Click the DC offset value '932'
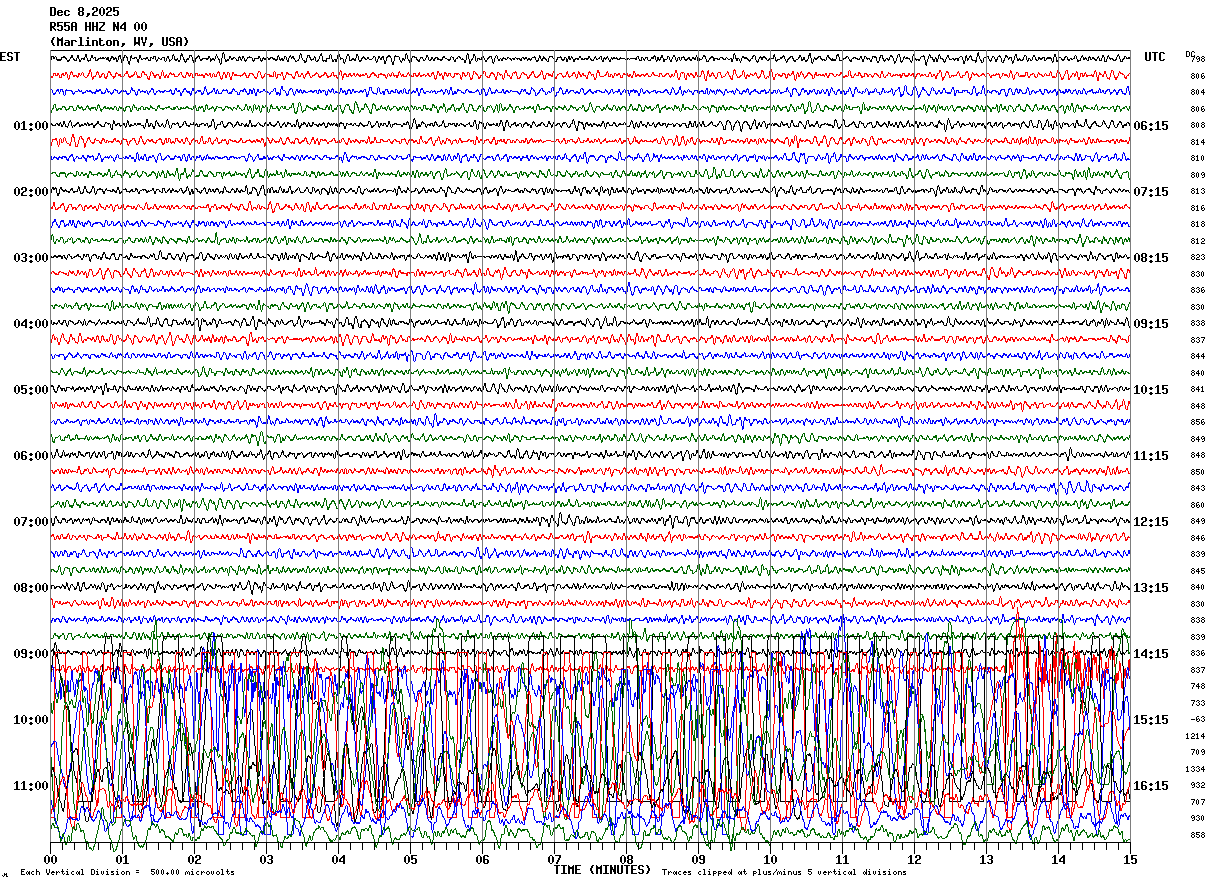 (x=1197, y=785)
